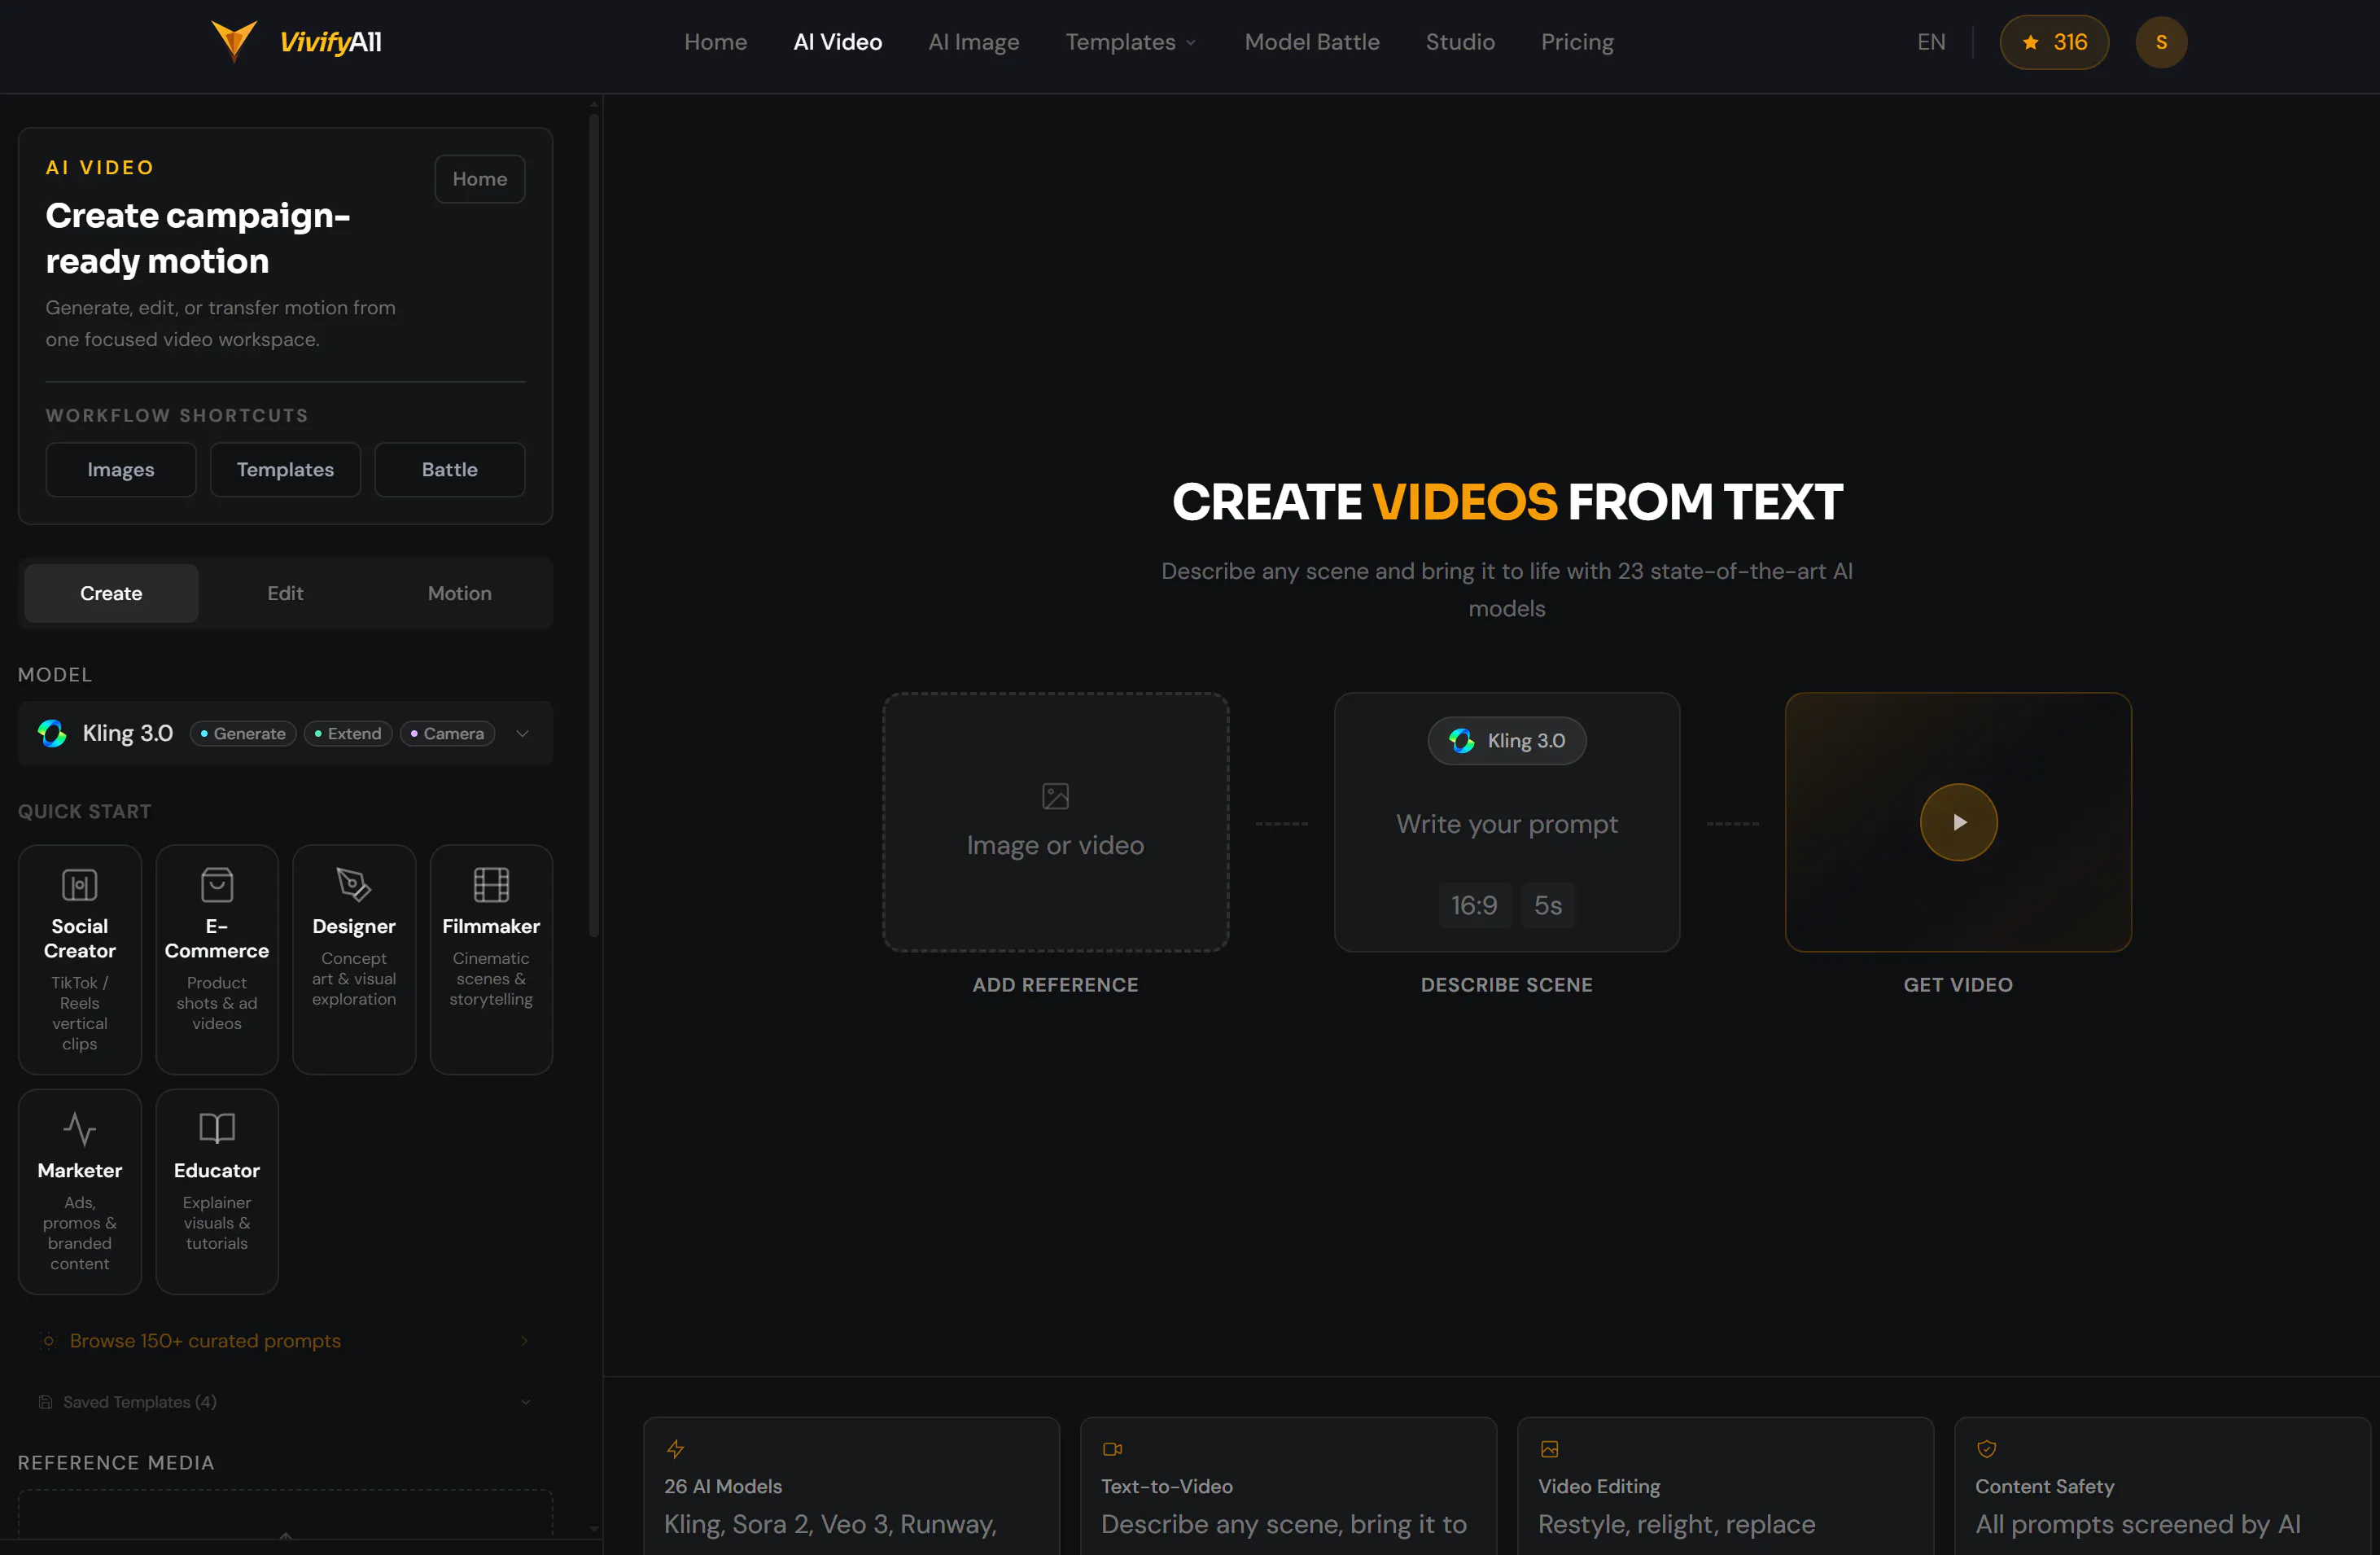Click the image icon for Video Editing
Screen dimensions: 2380x1555
(1549, 1449)
